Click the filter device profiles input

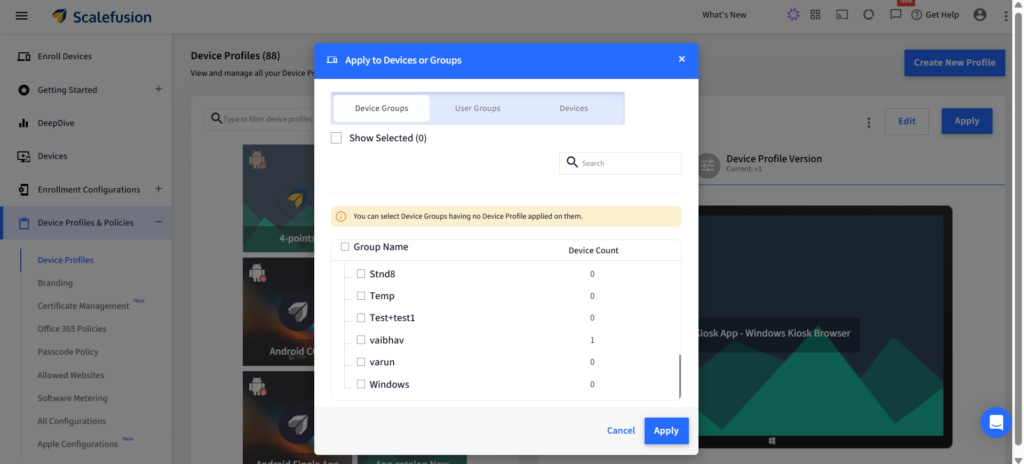(268, 120)
